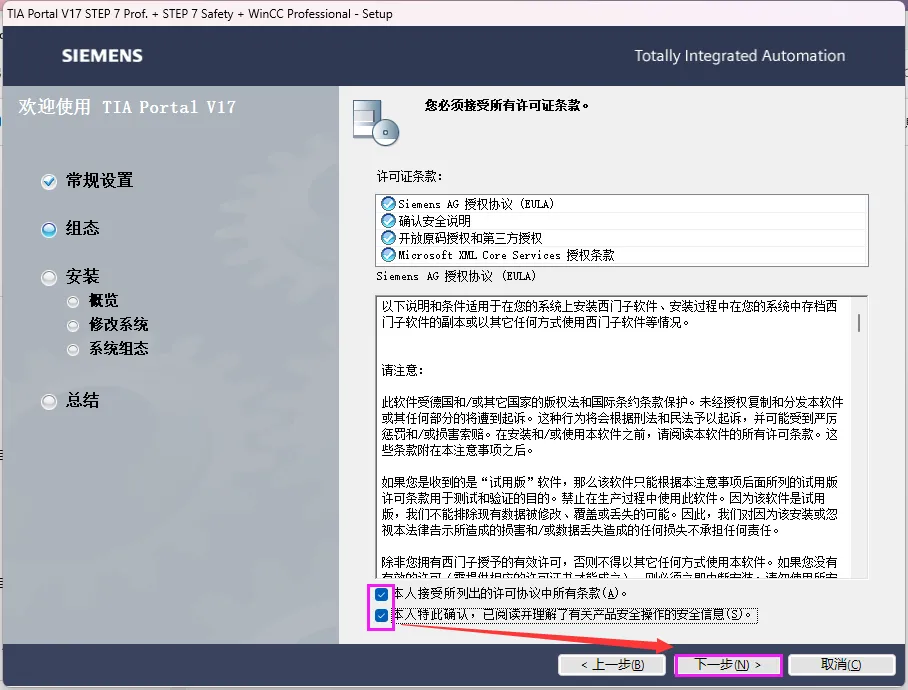Click the small step icon beside 概览
The image size is (908, 690).
pyautogui.click(x=73, y=301)
